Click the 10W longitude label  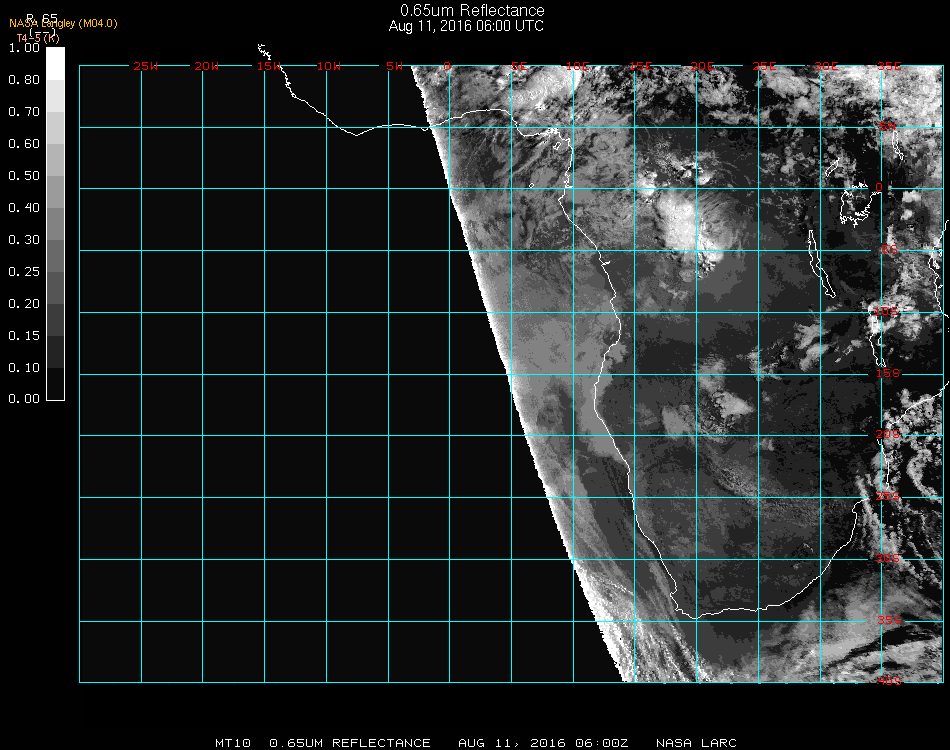click(329, 66)
